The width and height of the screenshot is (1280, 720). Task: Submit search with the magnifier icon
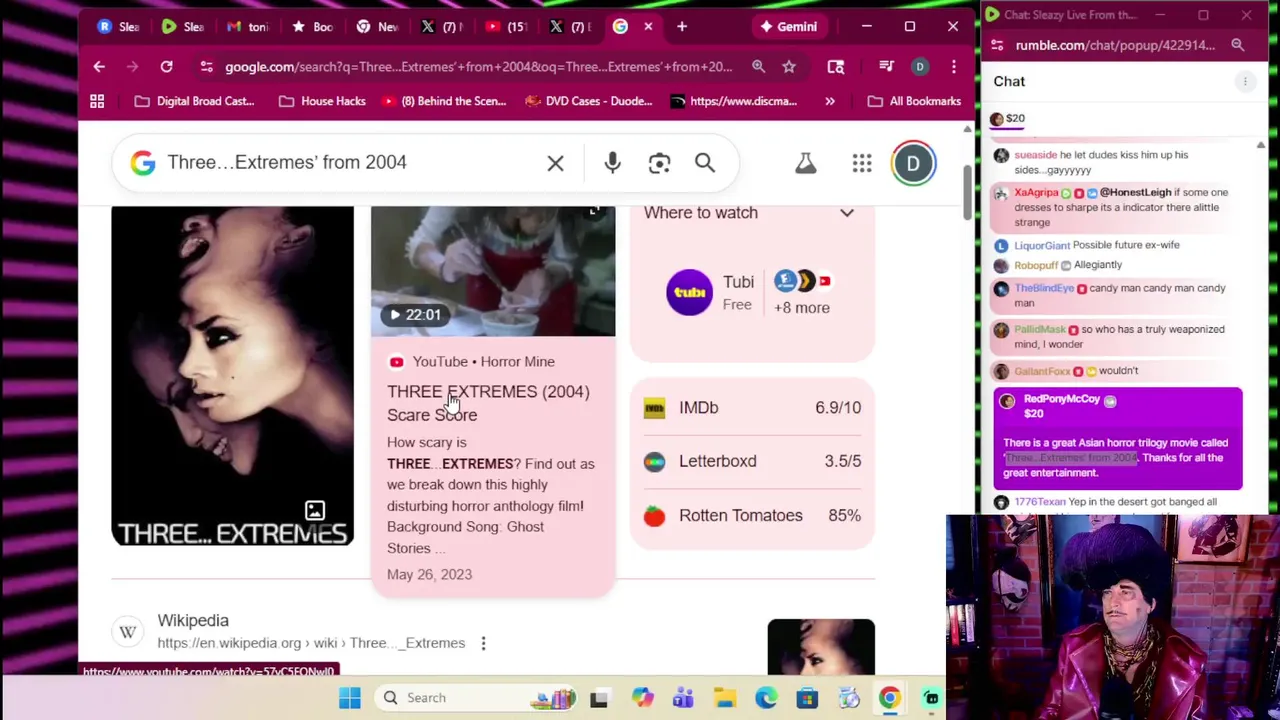click(x=705, y=163)
